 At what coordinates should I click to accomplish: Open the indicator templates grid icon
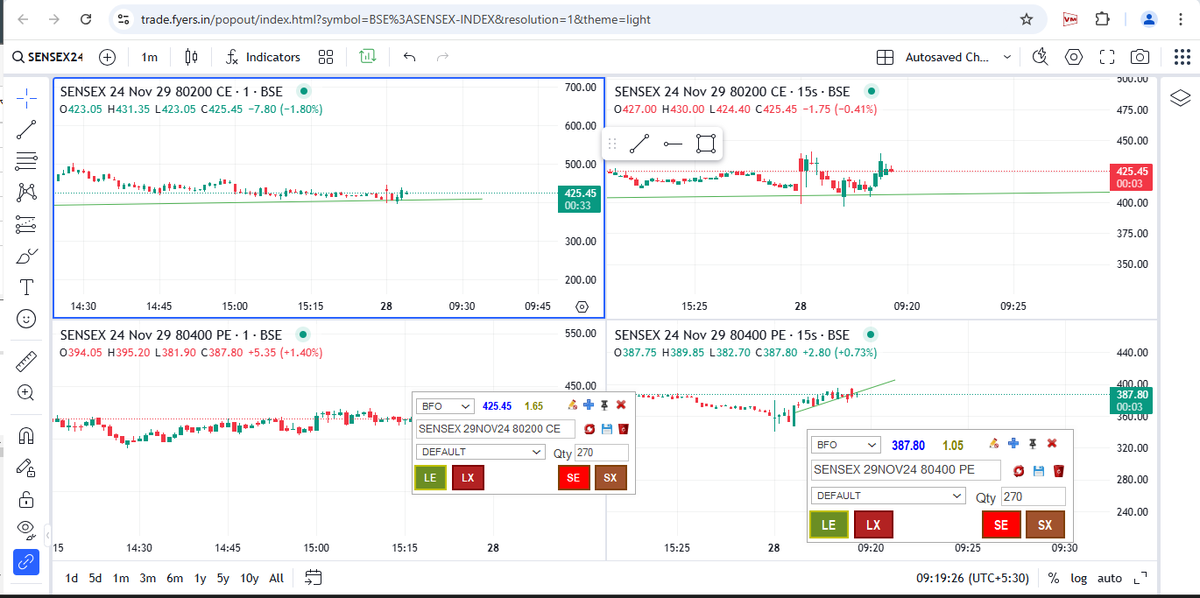326,57
